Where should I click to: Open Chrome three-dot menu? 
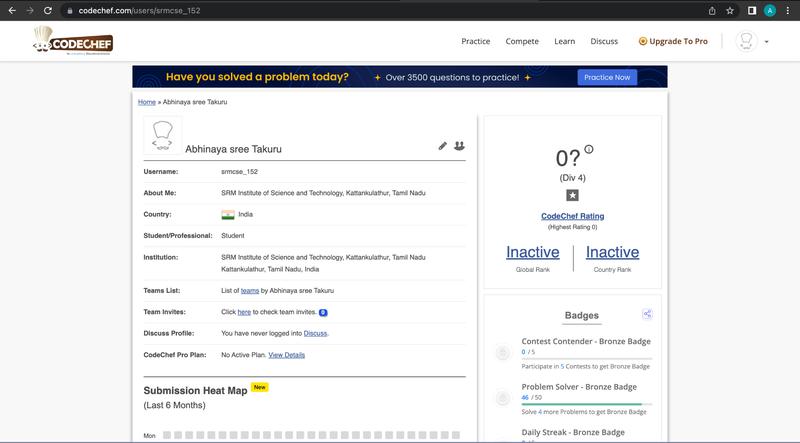pos(788,10)
